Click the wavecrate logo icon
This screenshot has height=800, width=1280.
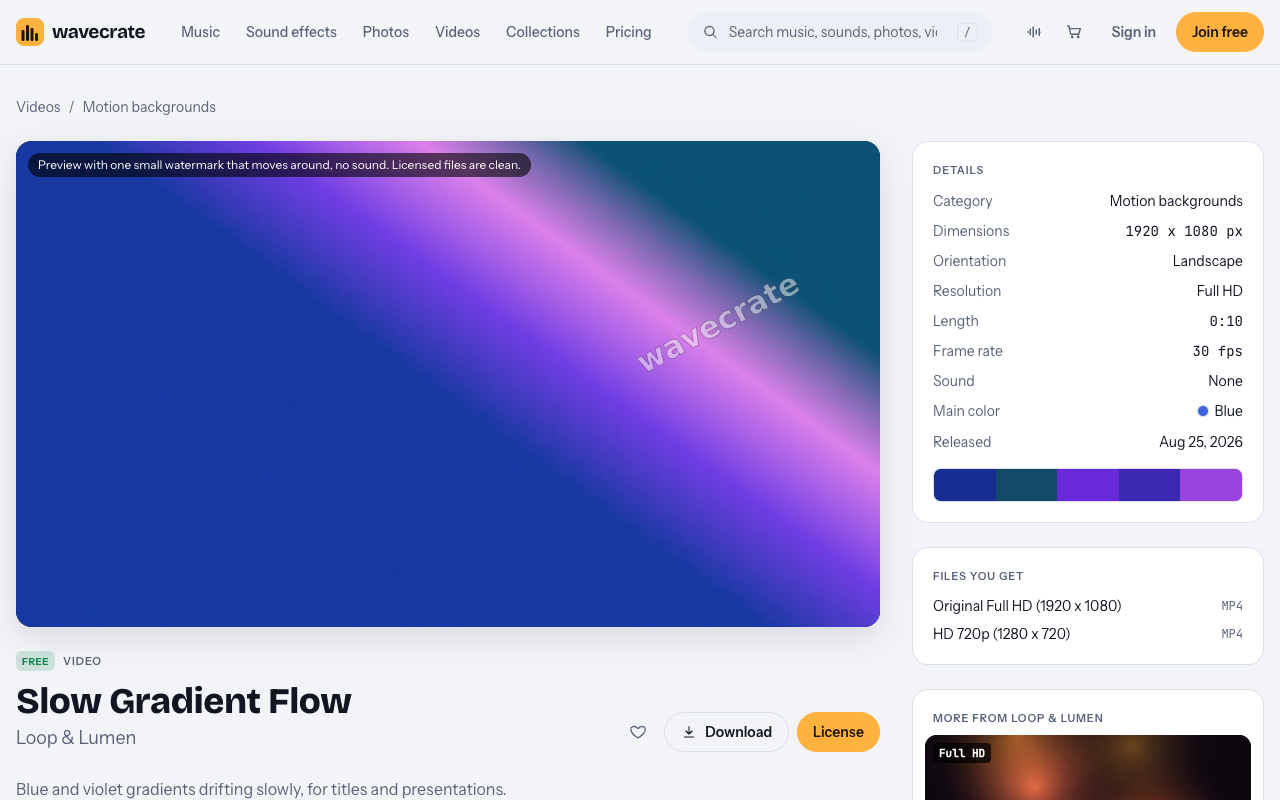coord(30,32)
